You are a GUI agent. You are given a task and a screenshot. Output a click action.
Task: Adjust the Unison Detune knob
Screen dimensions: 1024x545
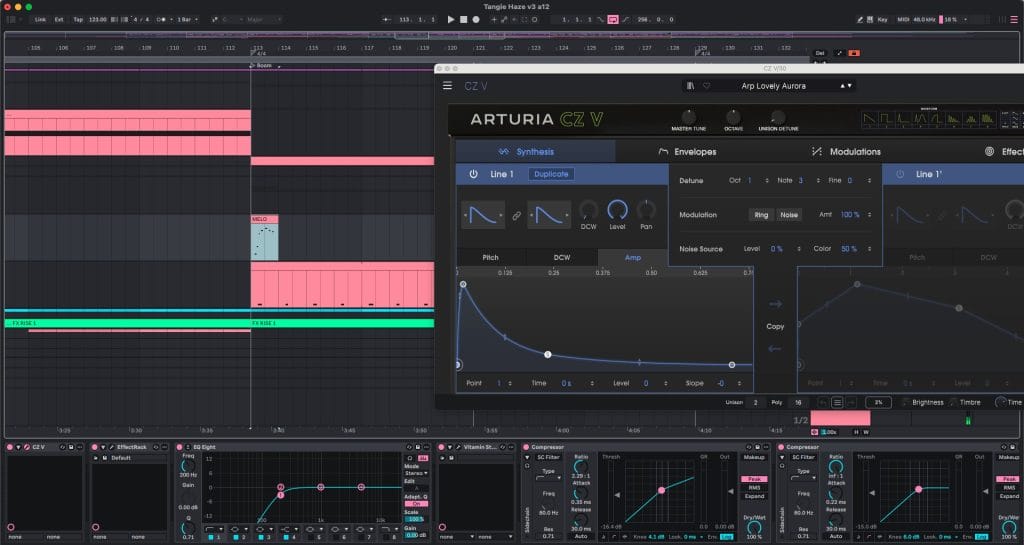pos(778,117)
